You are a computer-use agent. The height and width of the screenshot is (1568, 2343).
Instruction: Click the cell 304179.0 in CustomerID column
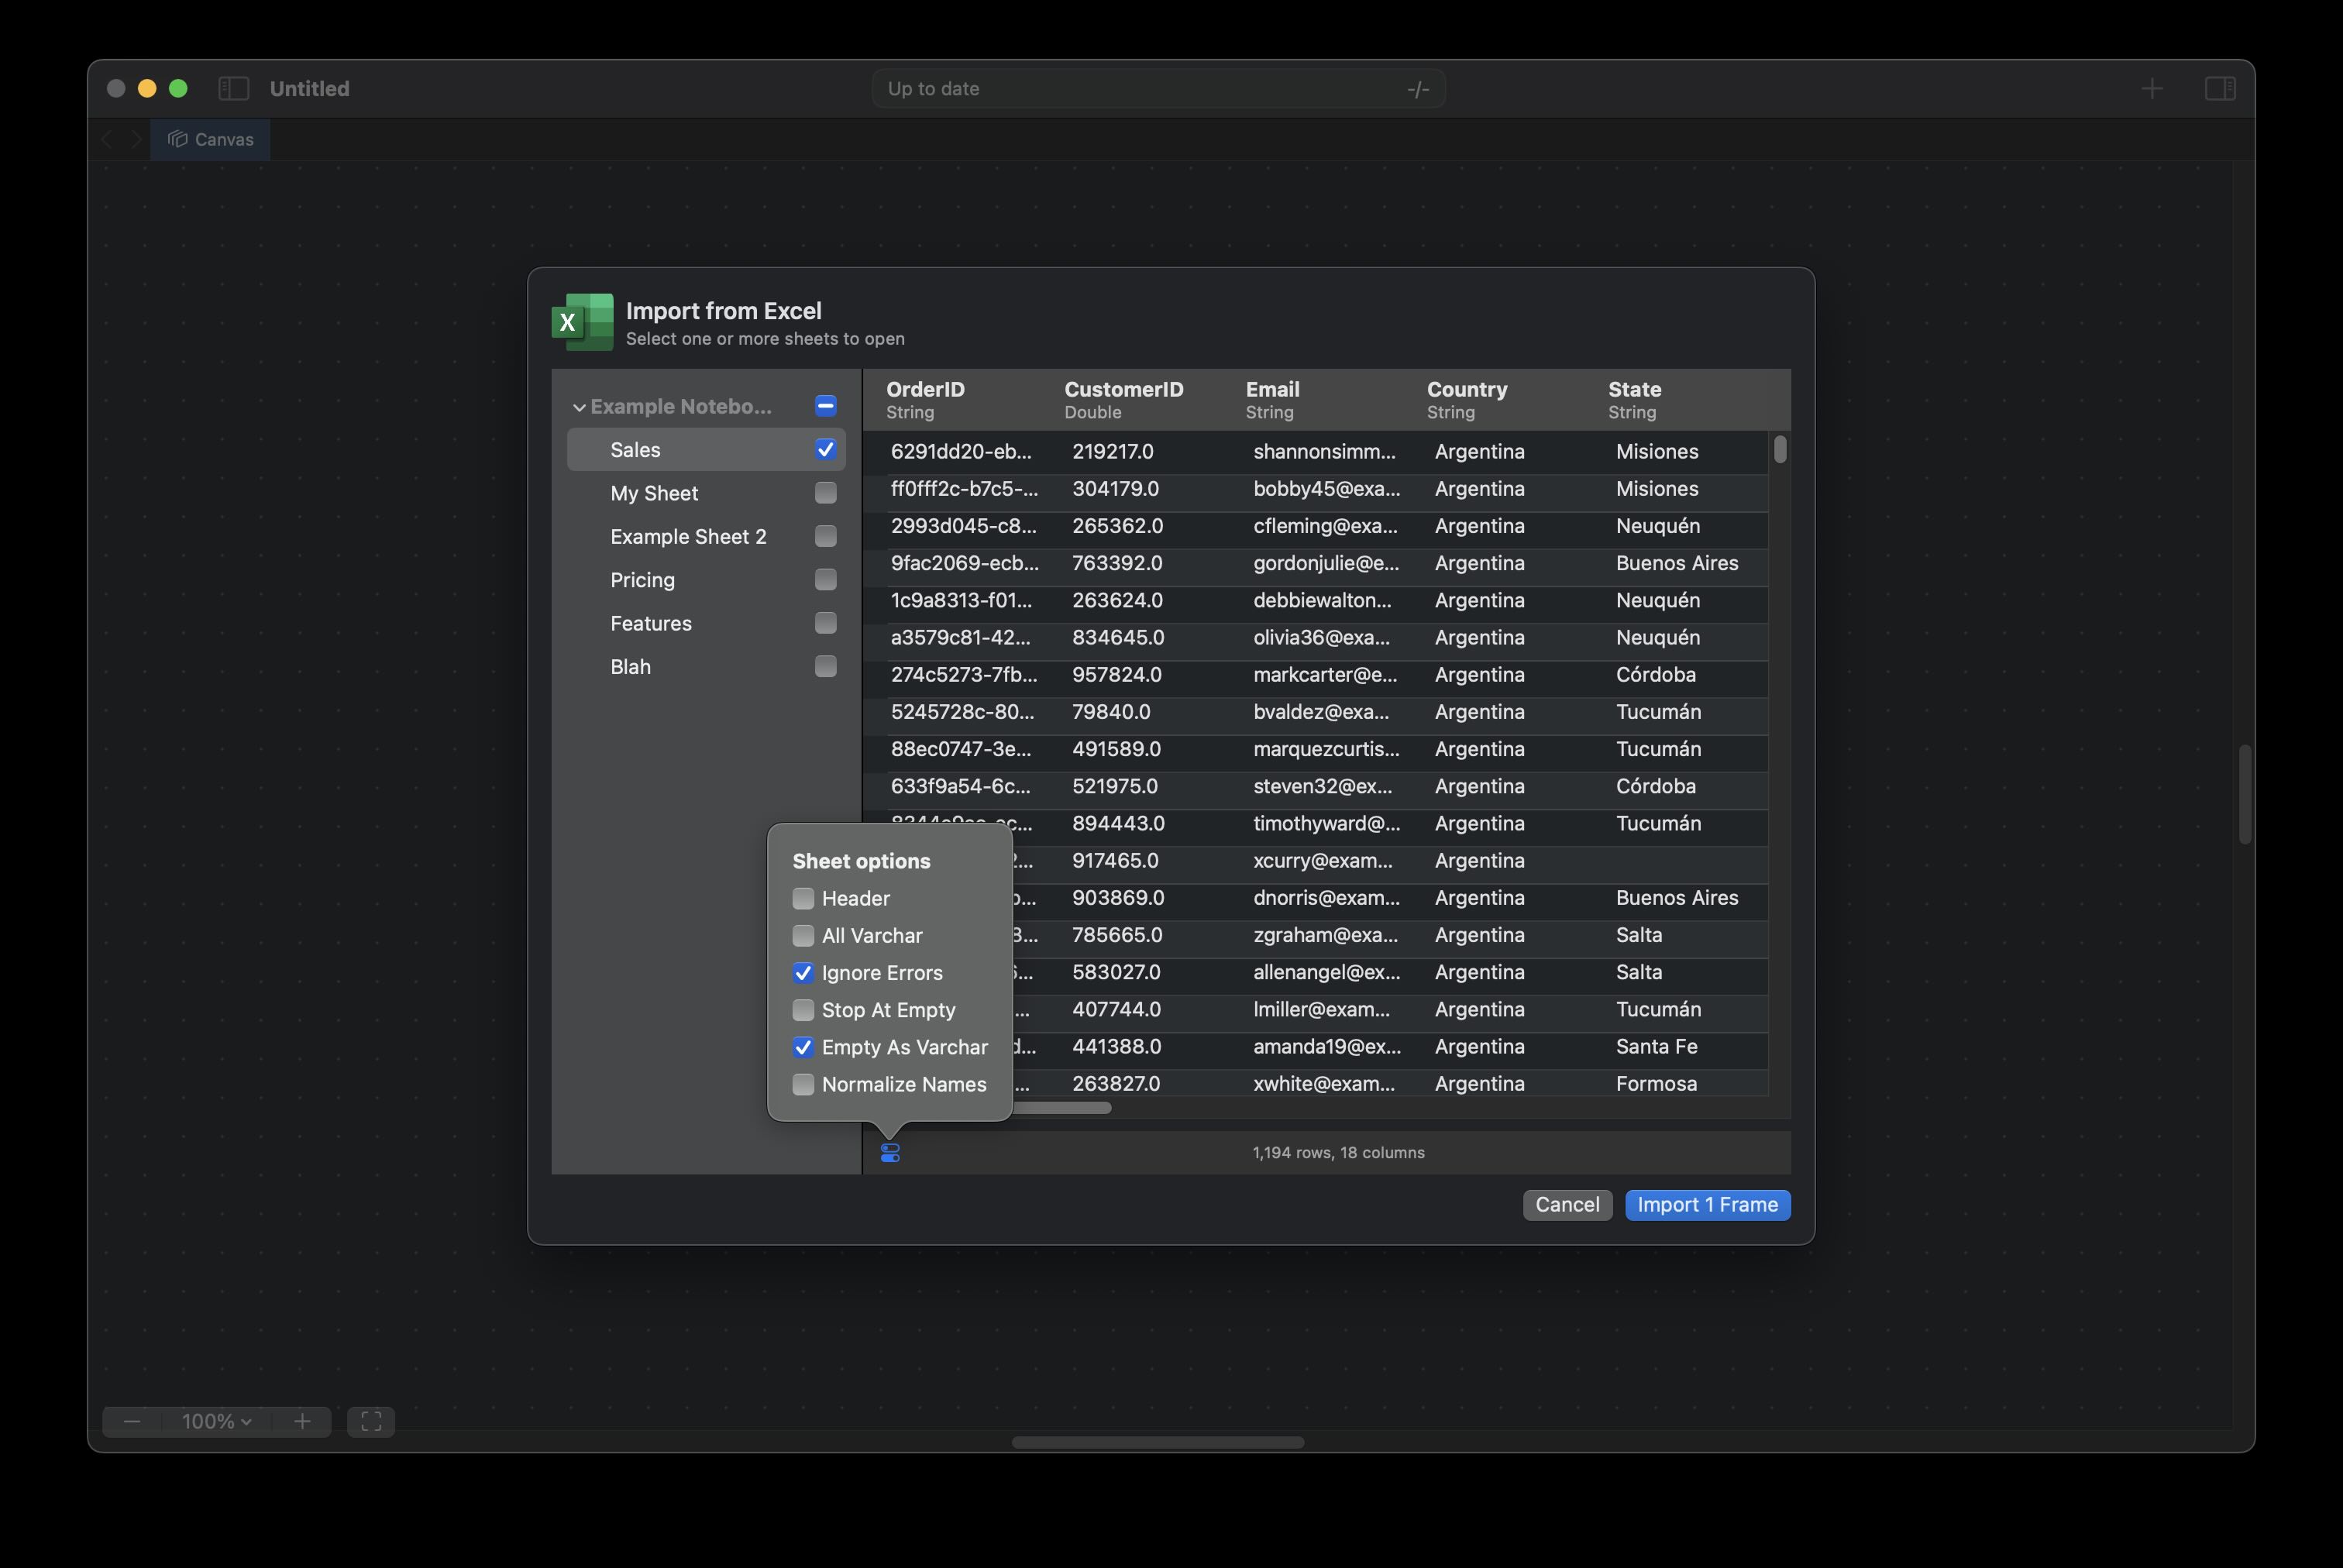[x=1115, y=488]
